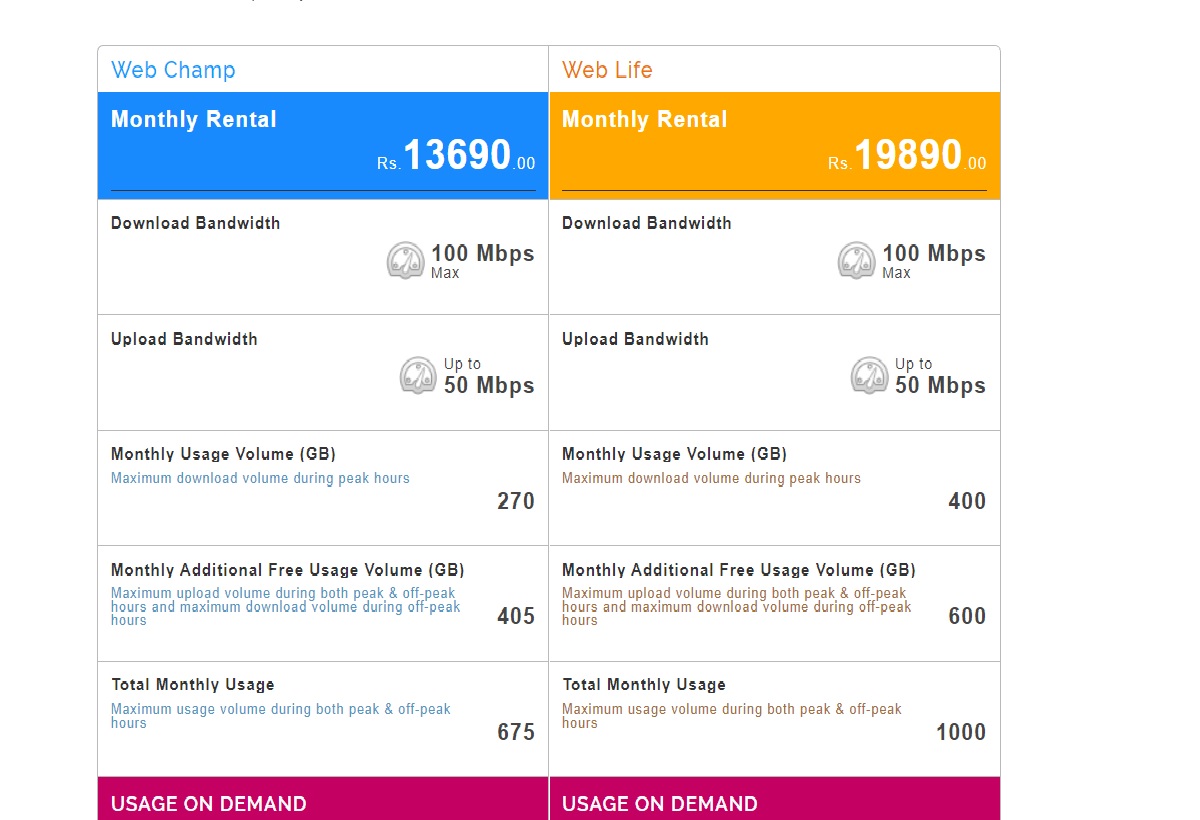Select the Web Champ plan title
This screenshot has height=820, width=1200.
coord(173,70)
